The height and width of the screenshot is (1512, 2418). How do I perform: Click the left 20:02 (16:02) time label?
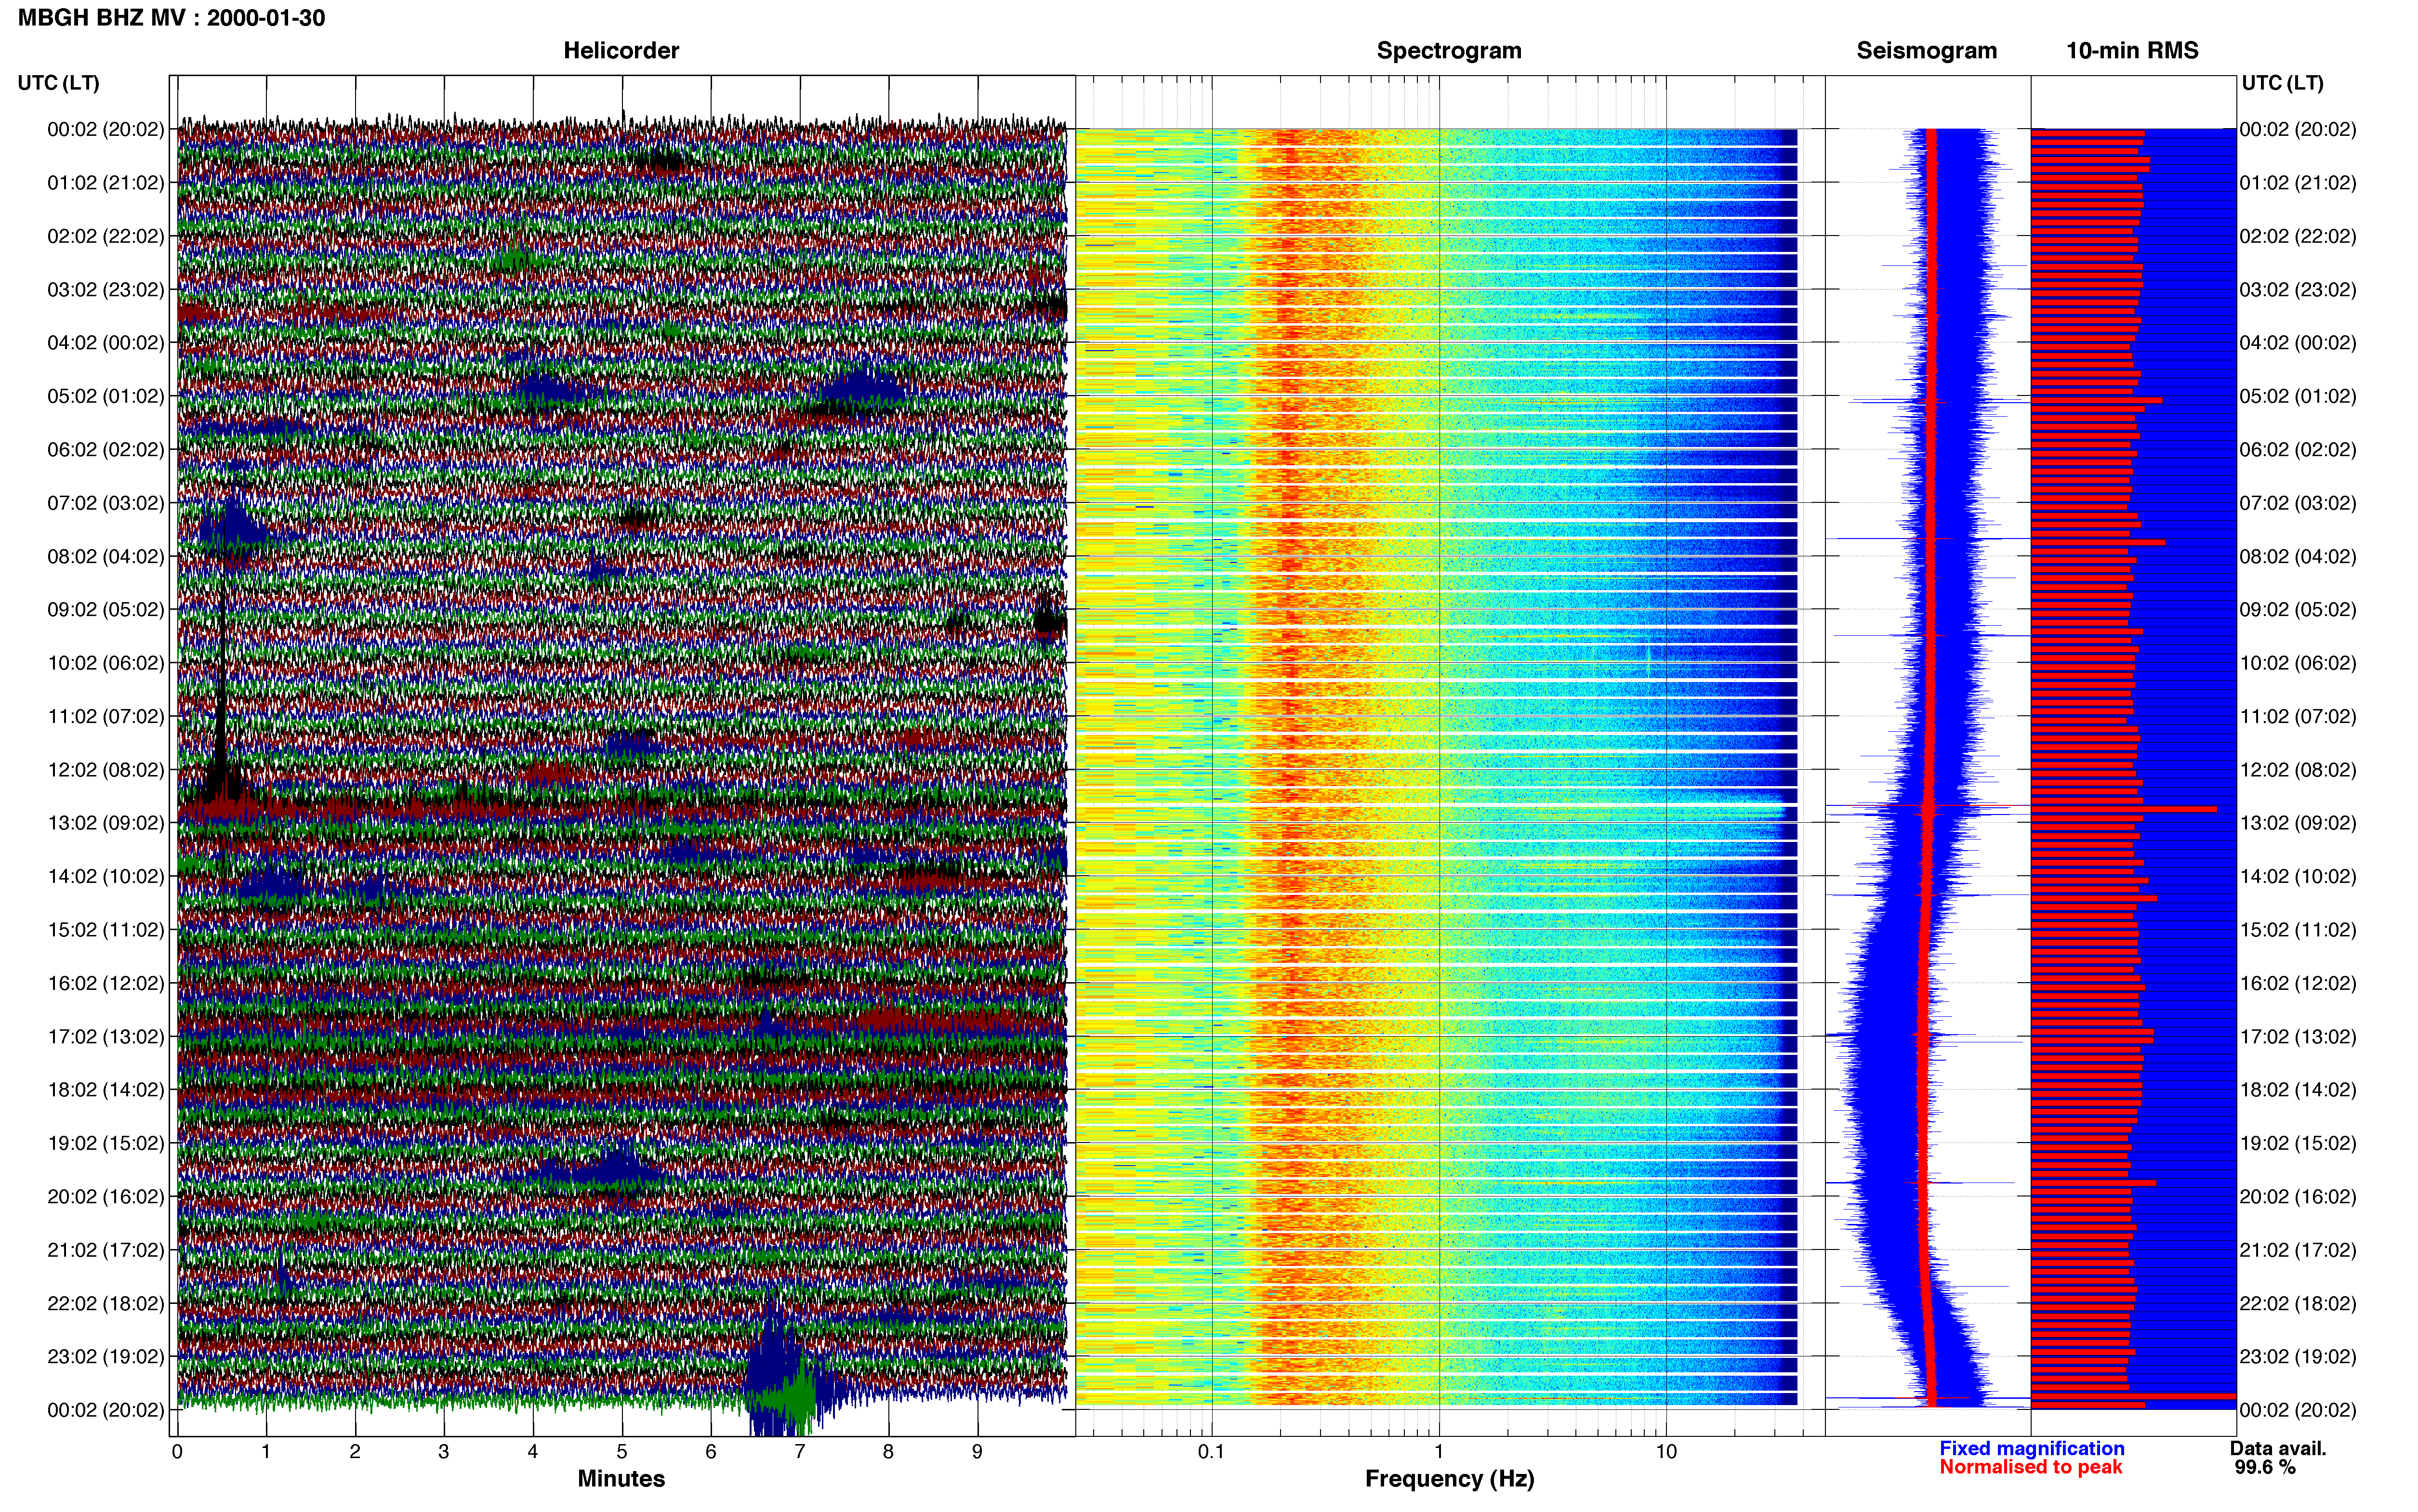click(105, 1196)
